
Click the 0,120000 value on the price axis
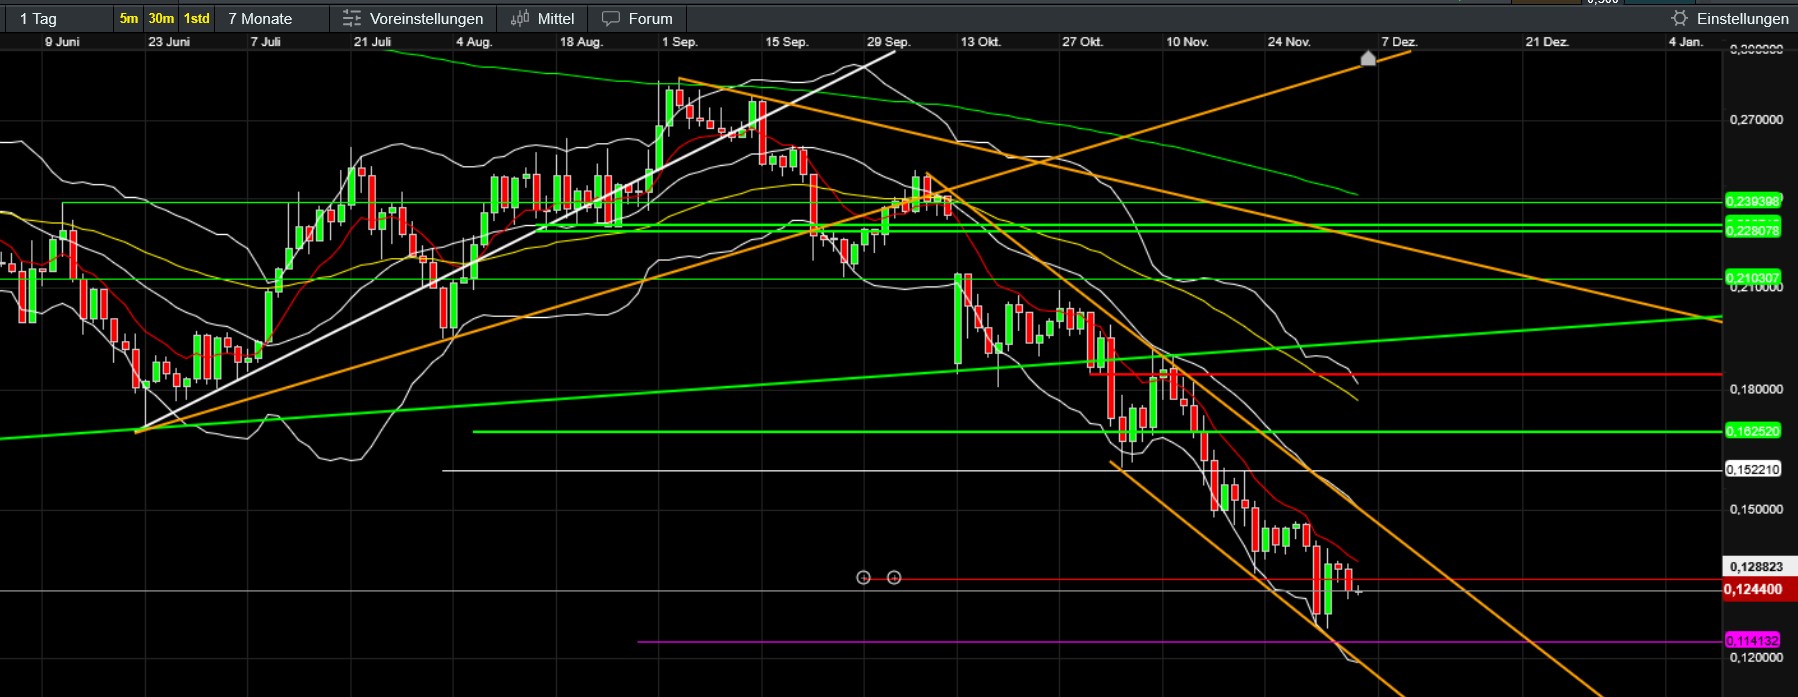click(1756, 657)
